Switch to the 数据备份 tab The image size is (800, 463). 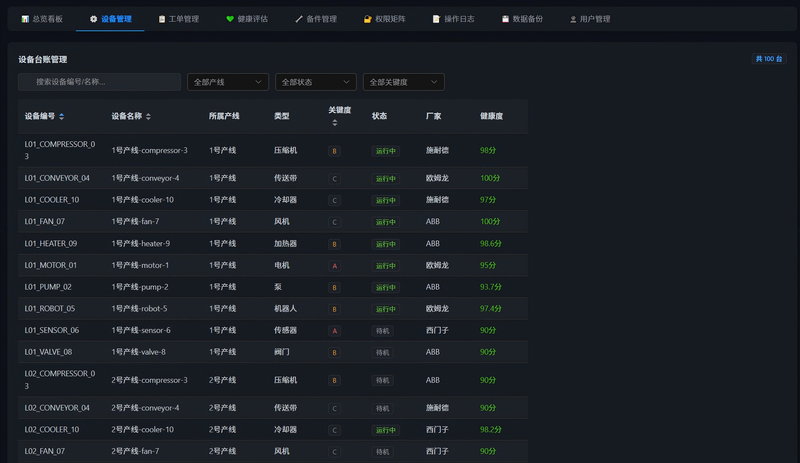point(522,19)
